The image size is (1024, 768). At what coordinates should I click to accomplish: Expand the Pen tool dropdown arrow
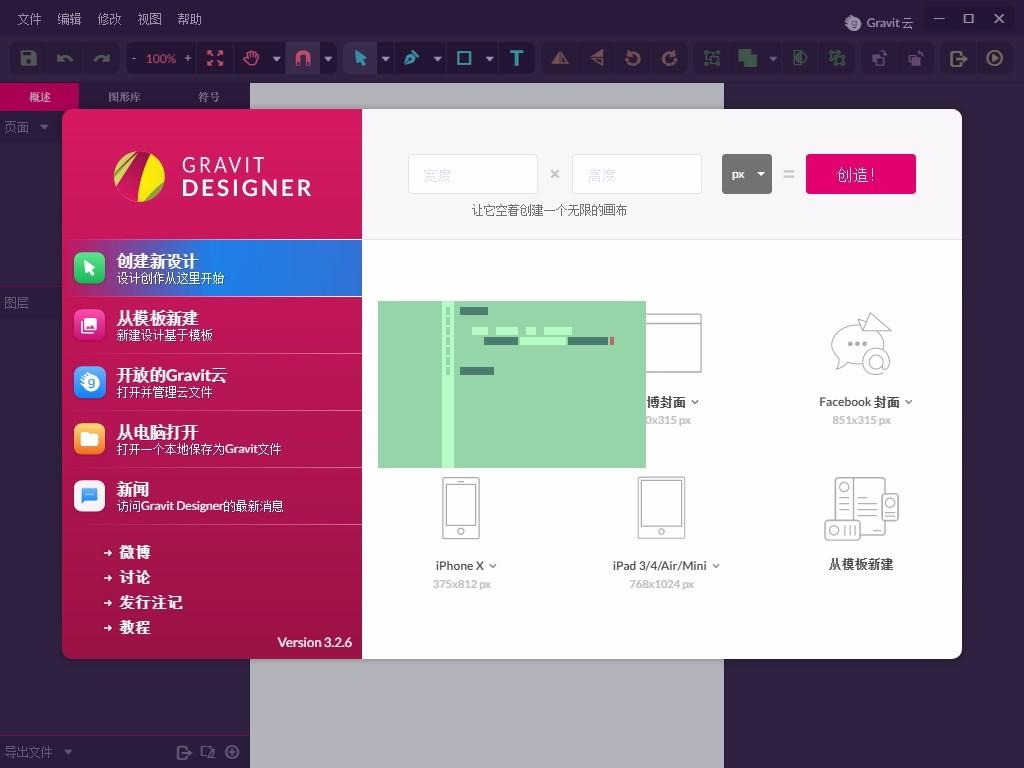(x=438, y=59)
